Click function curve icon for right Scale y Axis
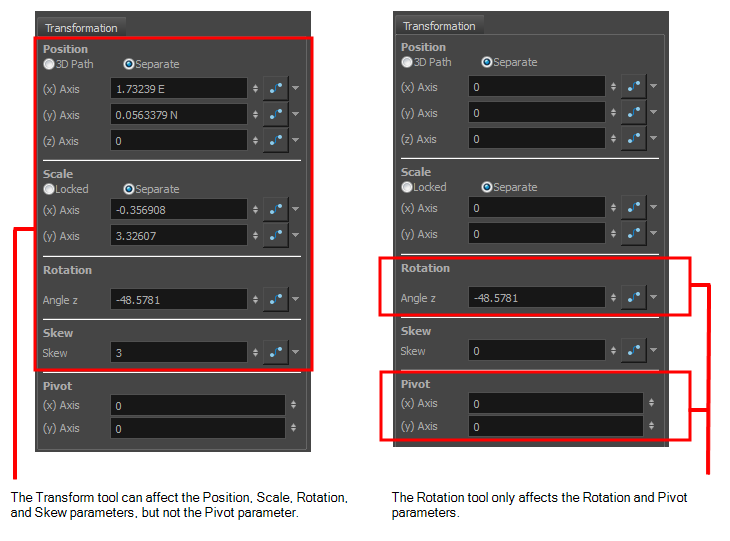Image resolution: width=730 pixels, height=541 pixels. pos(633,234)
